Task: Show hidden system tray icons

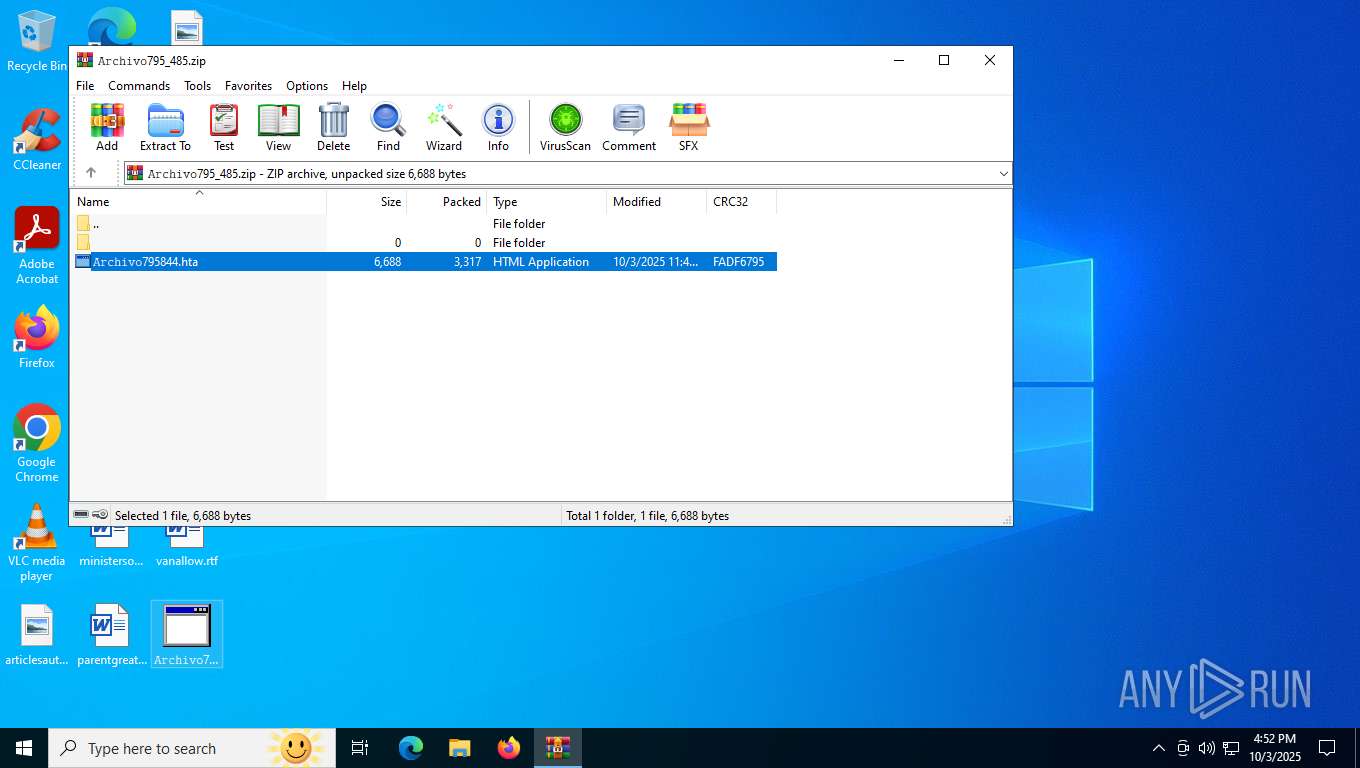Action: [x=1159, y=748]
